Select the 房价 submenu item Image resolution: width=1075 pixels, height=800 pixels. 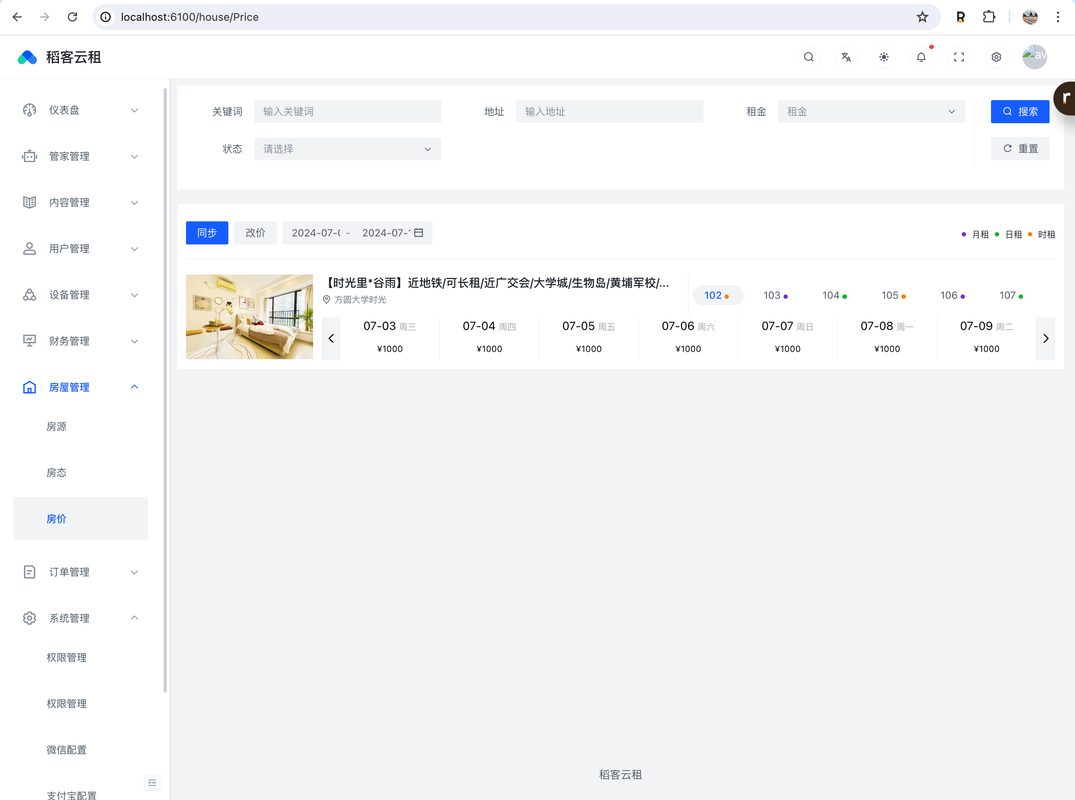click(x=80, y=519)
